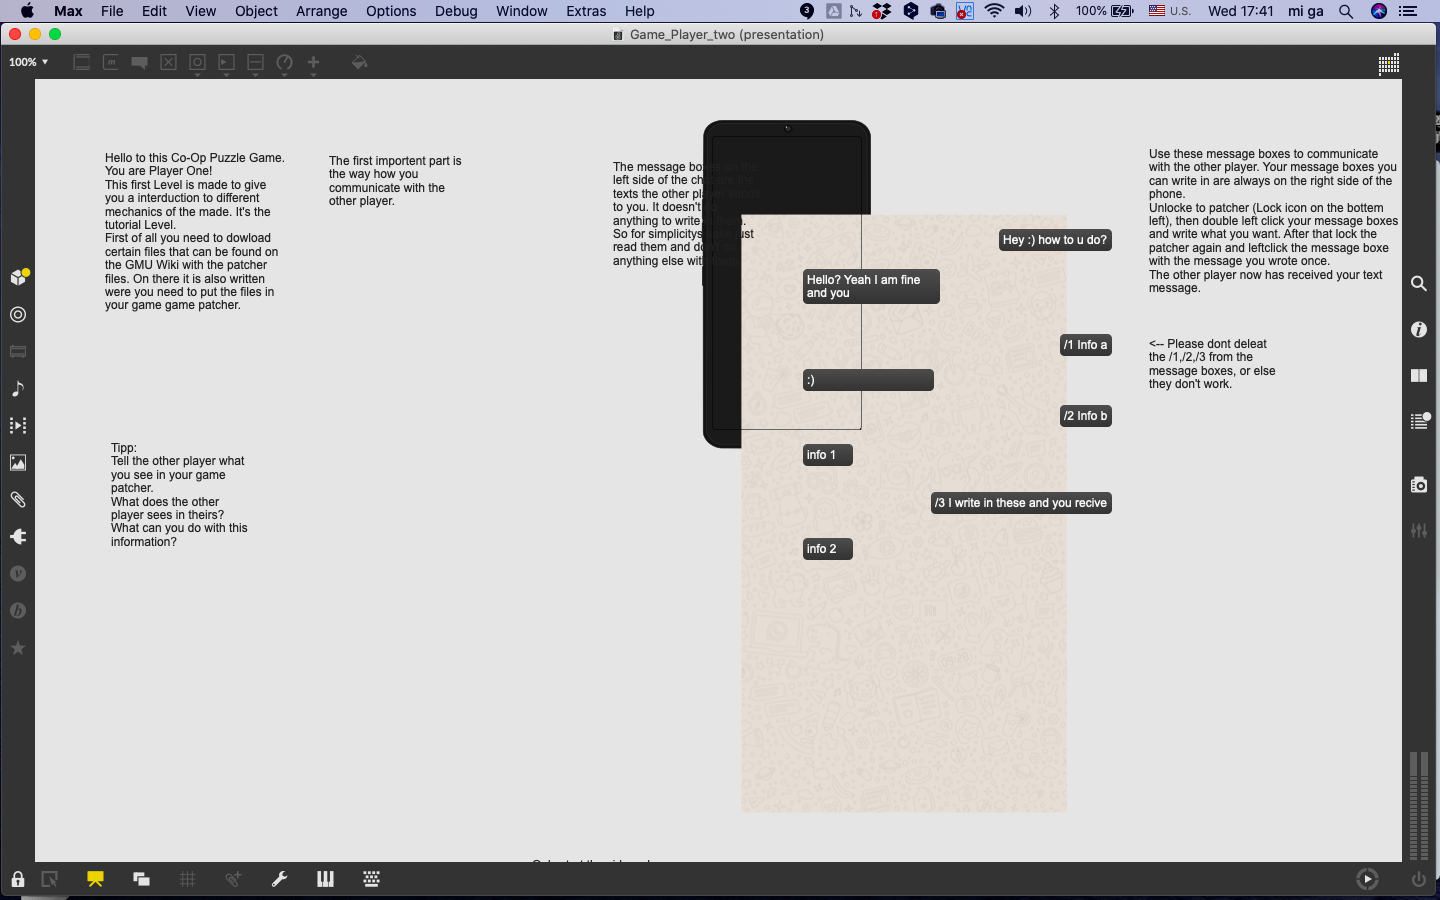Click the 'info 2' message box
Image resolution: width=1440 pixels, height=900 pixels.
point(827,549)
